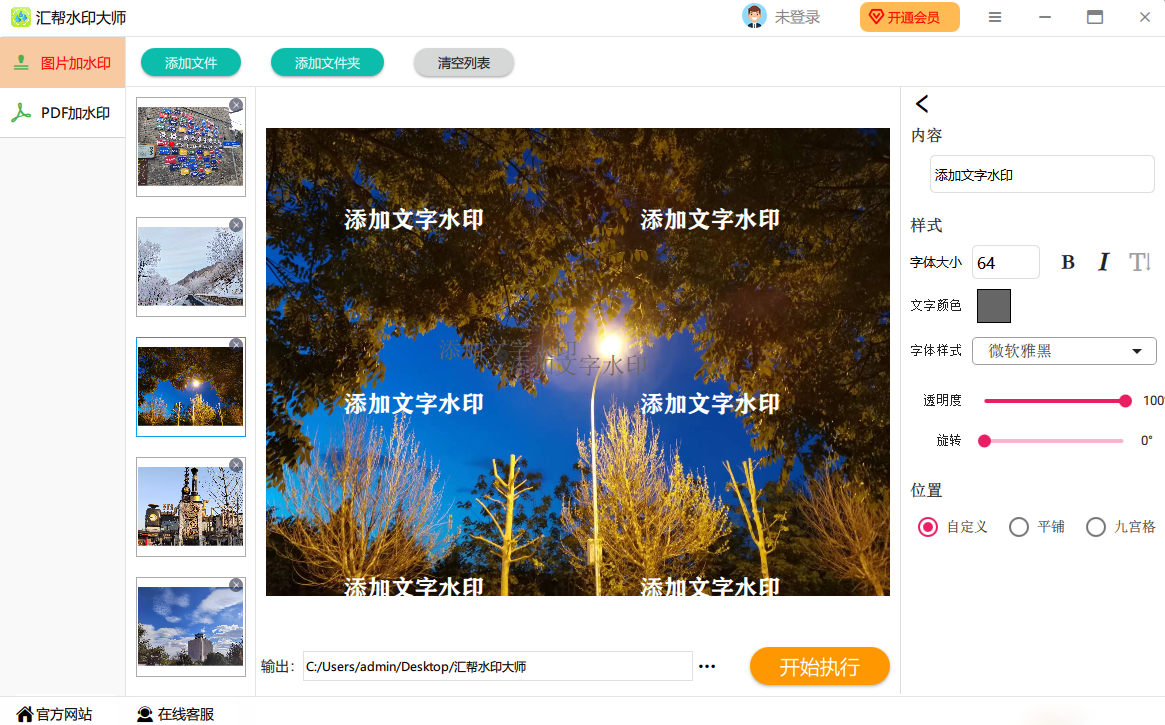Remove the snowy trees thumbnail image
The width and height of the screenshot is (1165, 725).
(x=236, y=225)
